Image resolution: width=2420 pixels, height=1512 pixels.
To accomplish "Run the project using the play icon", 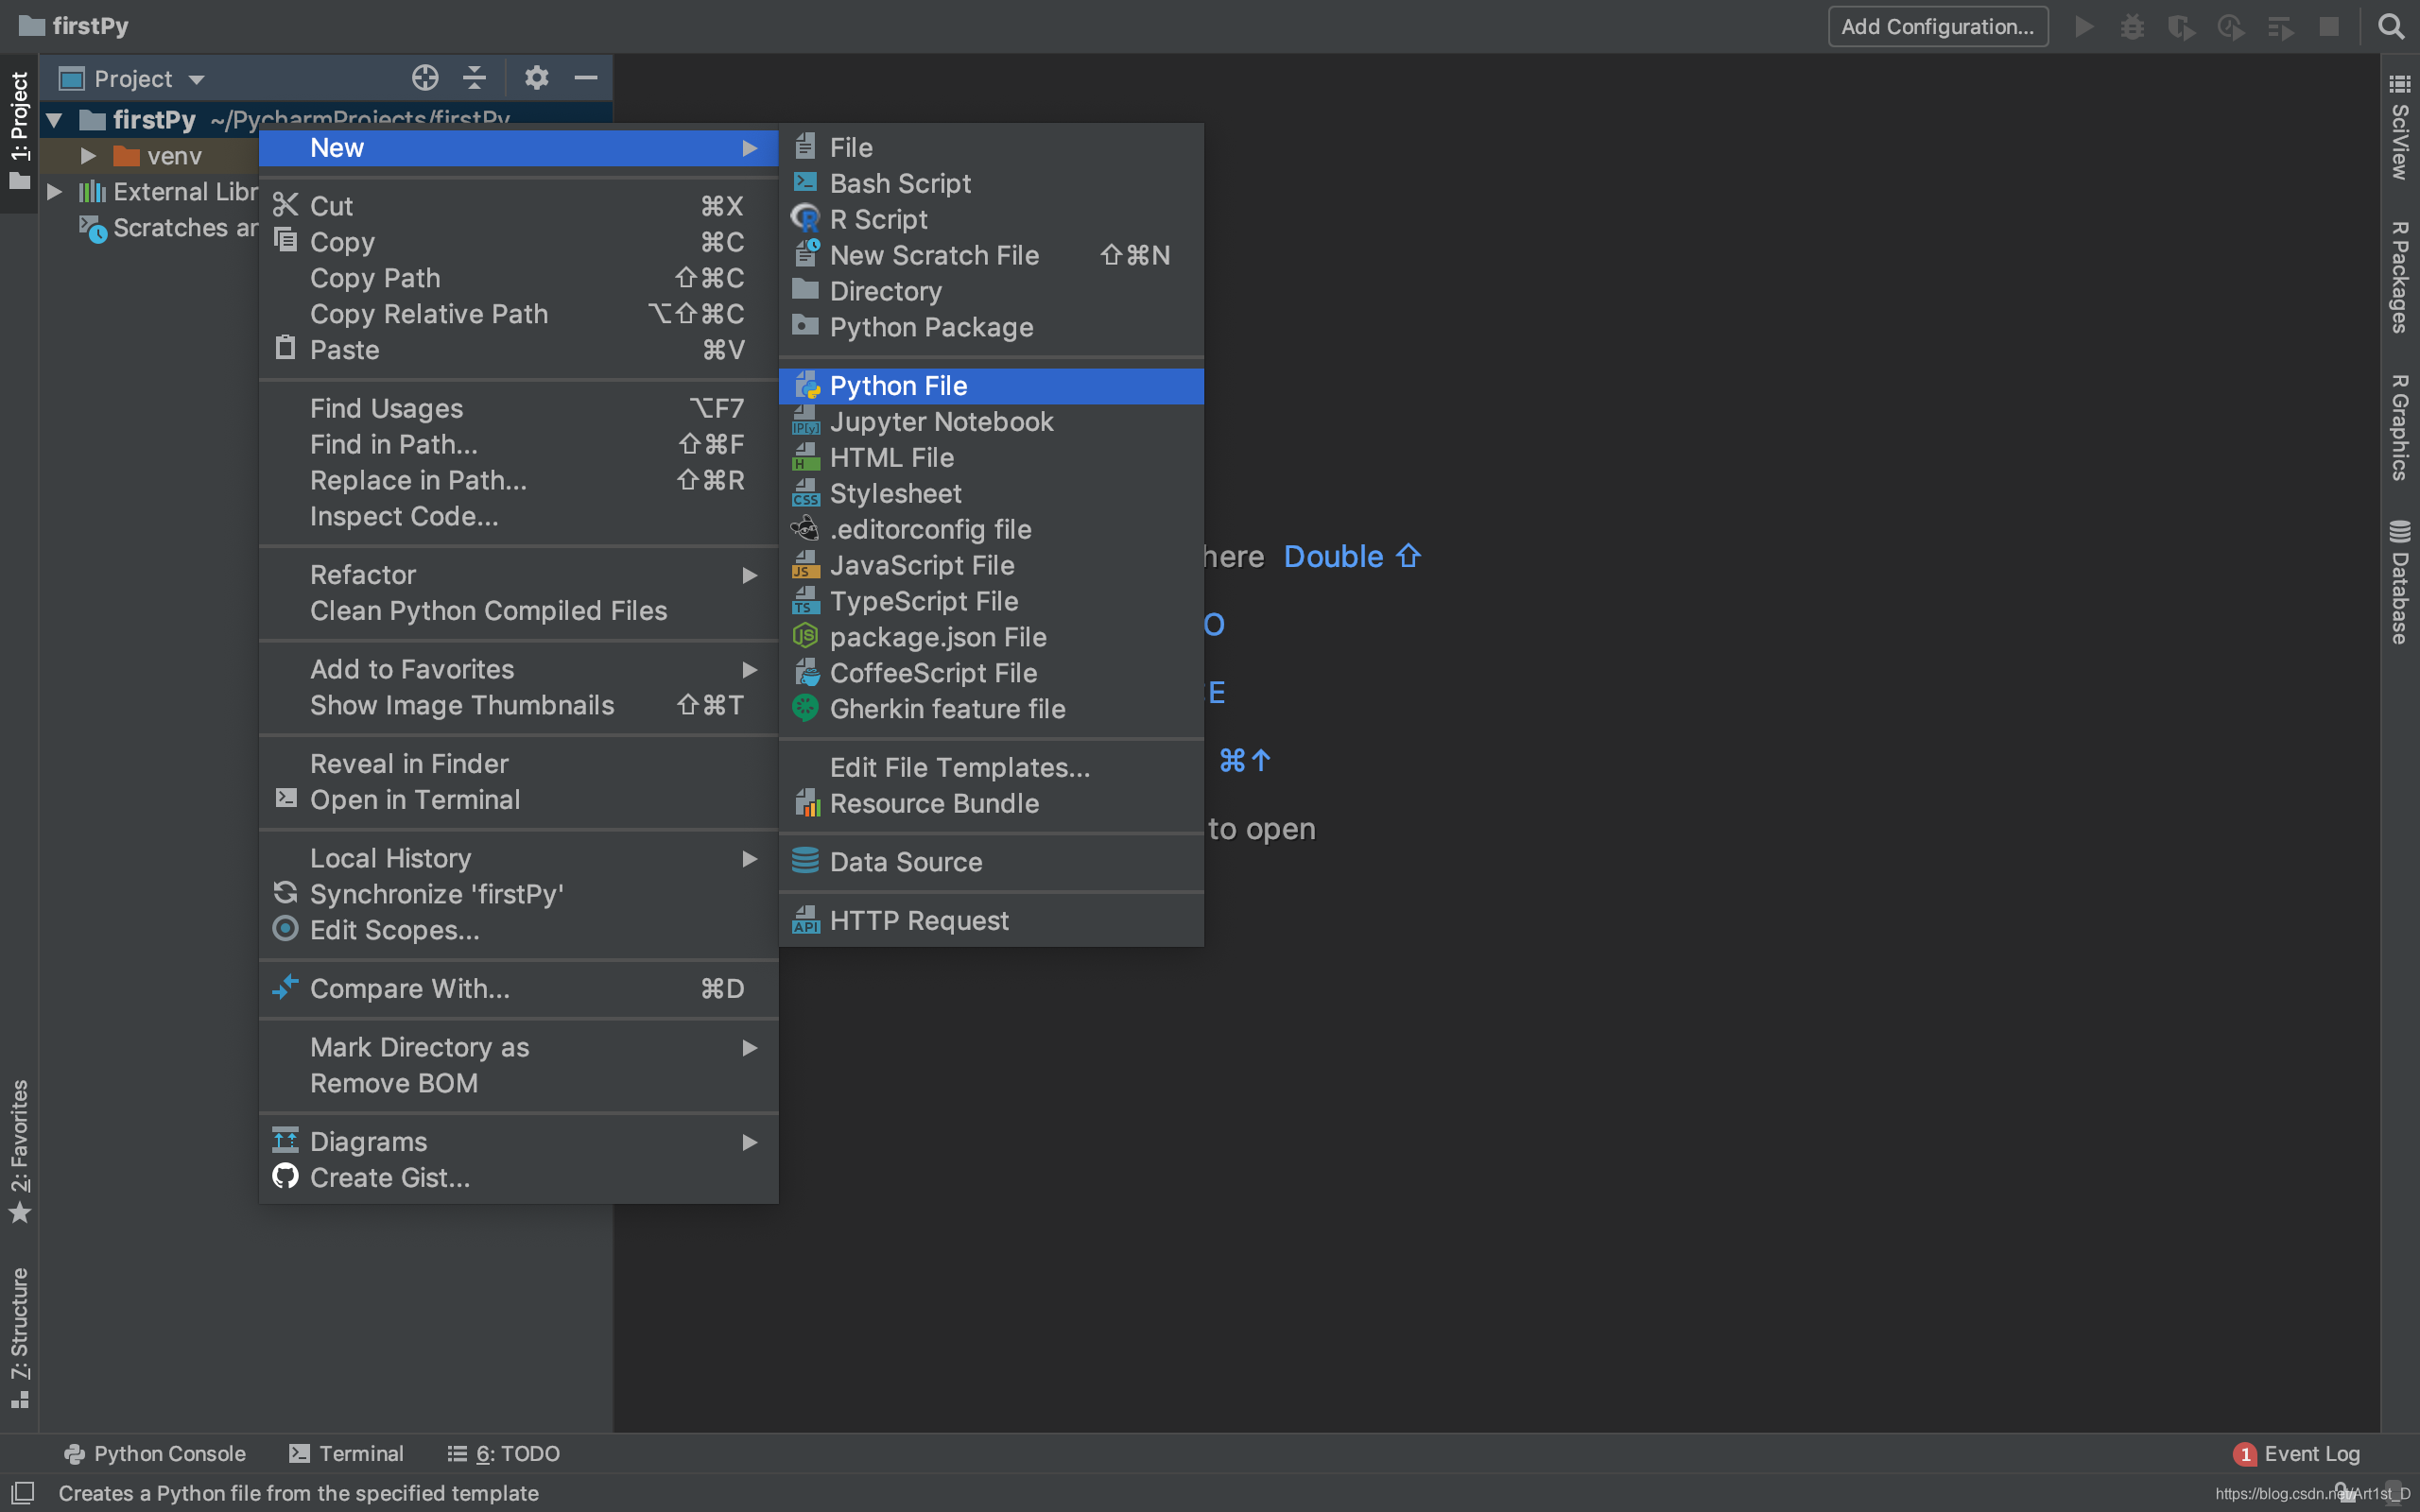I will coord(2085,27).
